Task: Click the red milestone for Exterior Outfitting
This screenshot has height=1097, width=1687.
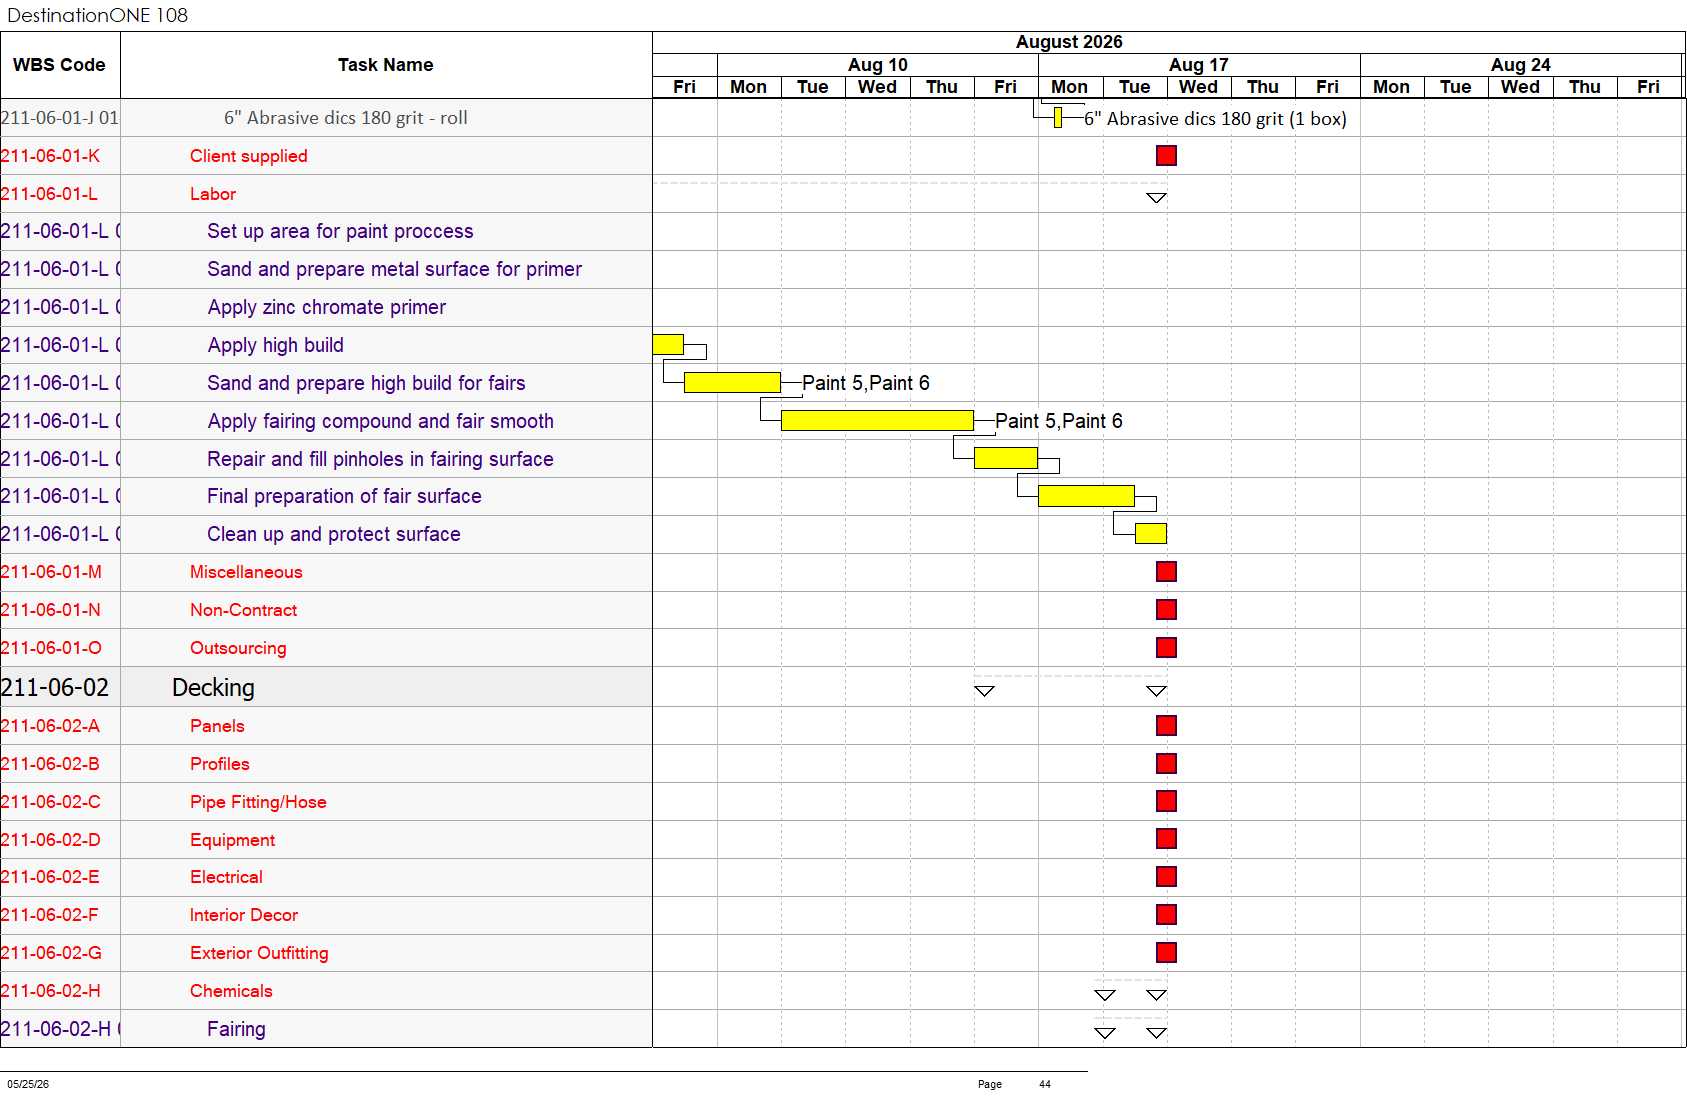Action: (1166, 952)
